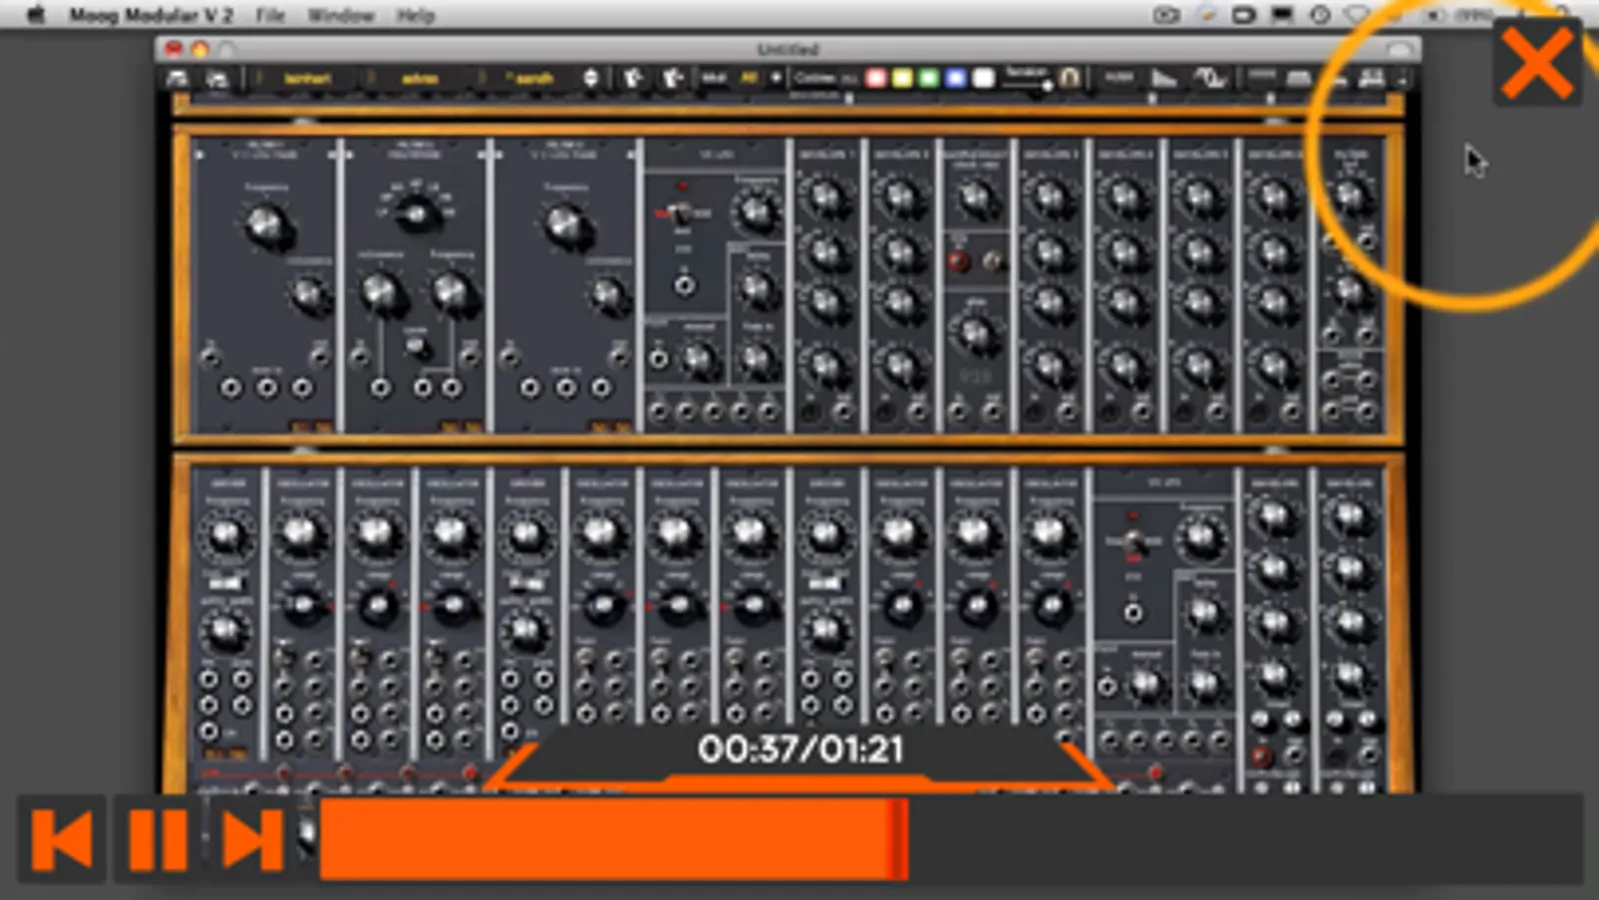Select the blue cable color swatch
Screen dimensions: 1599x900
point(956,78)
